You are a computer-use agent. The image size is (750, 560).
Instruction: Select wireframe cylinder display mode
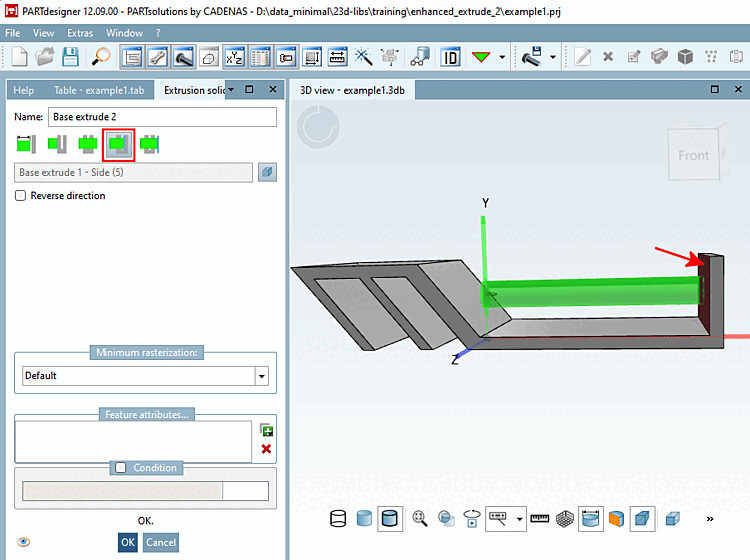[339, 518]
